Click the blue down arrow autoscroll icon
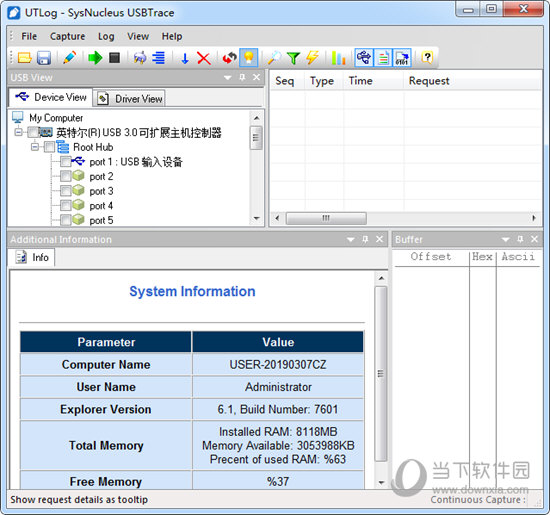 185,58
